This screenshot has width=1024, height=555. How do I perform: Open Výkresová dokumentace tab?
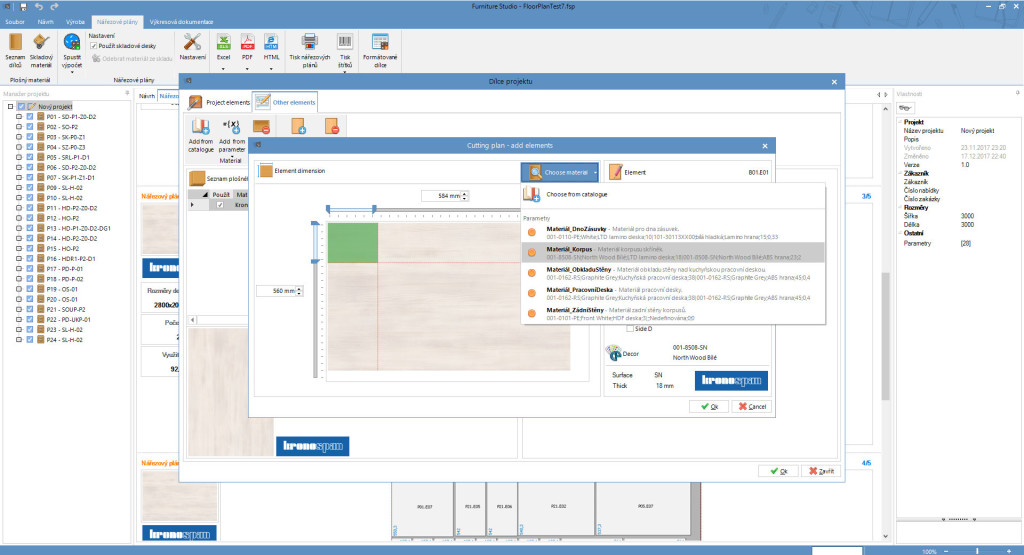point(182,22)
